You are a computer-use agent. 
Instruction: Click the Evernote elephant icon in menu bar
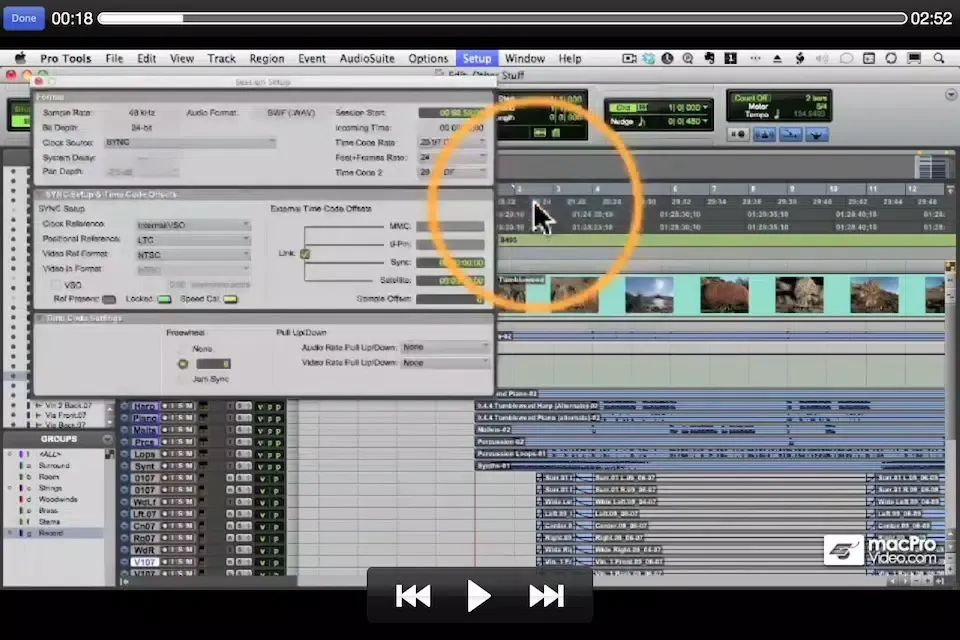[x=709, y=58]
